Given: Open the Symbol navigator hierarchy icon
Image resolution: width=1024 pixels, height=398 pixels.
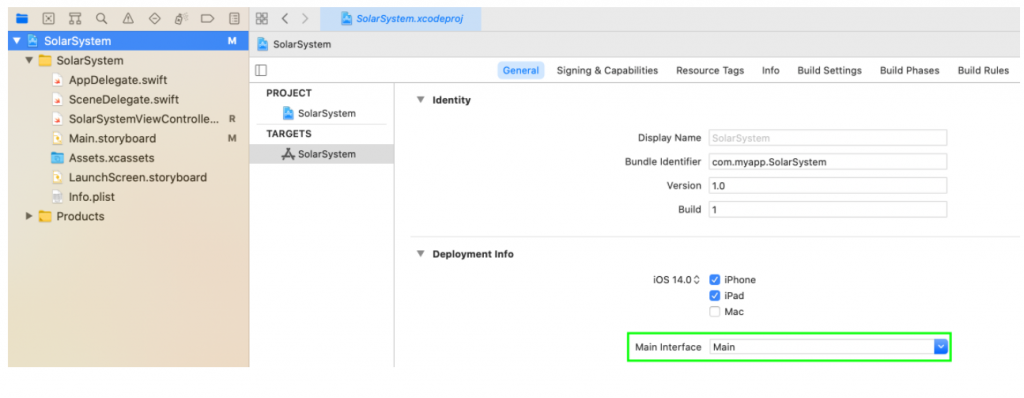Looking at the screenshot, I should pos(75,18).
